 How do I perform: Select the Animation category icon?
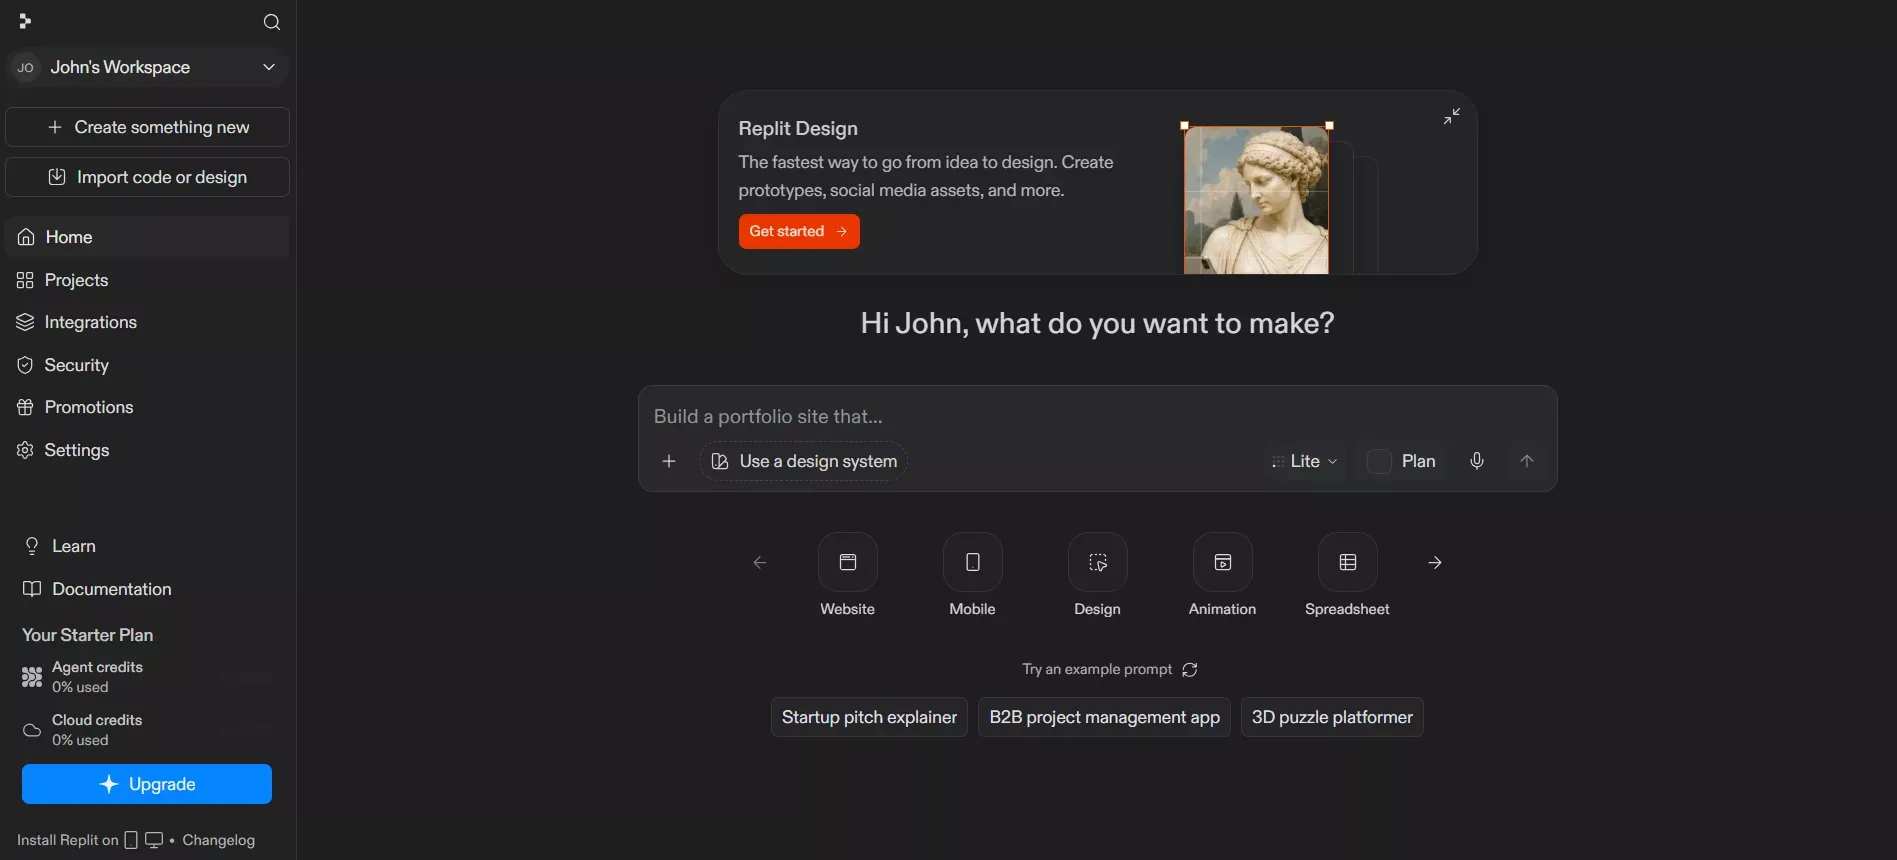pyautogui.click(x=1223, y=562)
